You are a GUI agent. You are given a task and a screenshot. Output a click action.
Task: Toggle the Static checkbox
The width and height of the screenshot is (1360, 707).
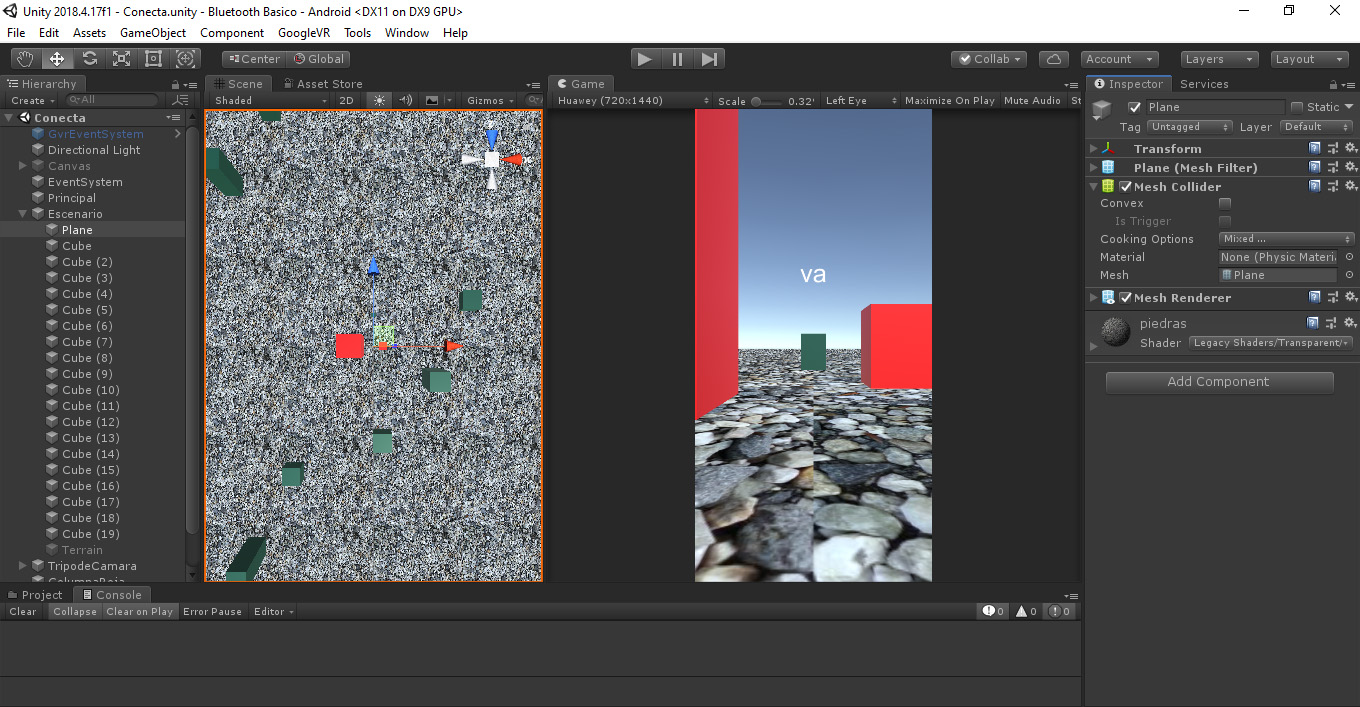pos(1297,107)
